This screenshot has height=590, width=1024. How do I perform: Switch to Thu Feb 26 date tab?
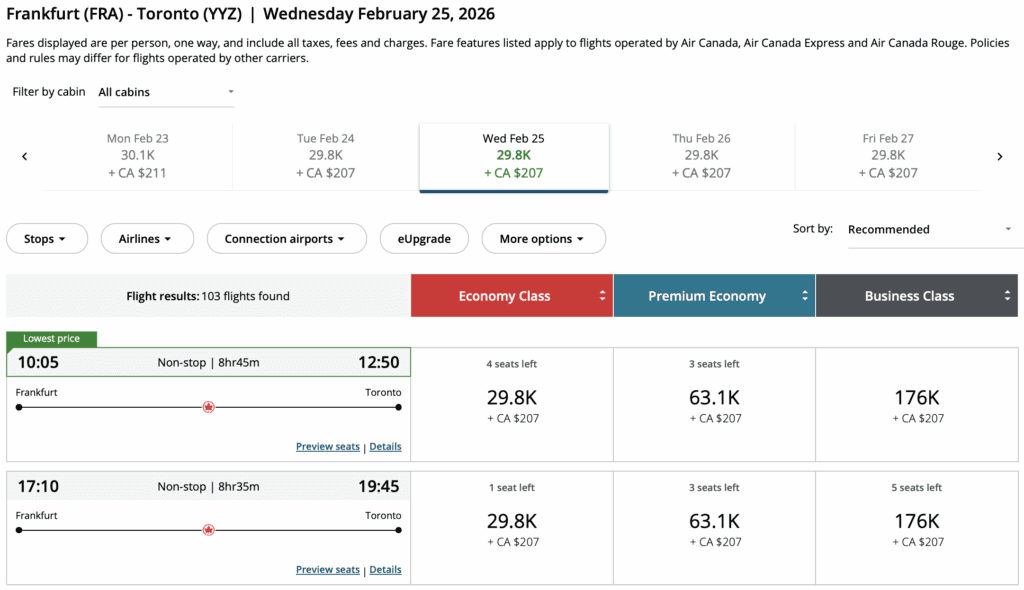[701, 156]
